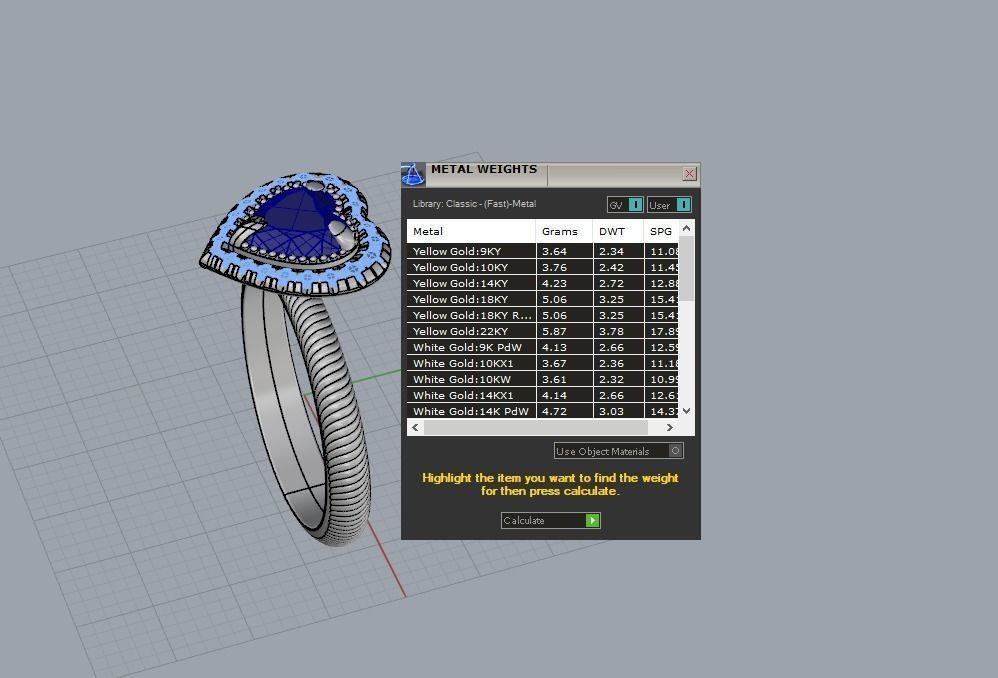Toggle the GV switch

pyautogui.click(x=635, y=205)
